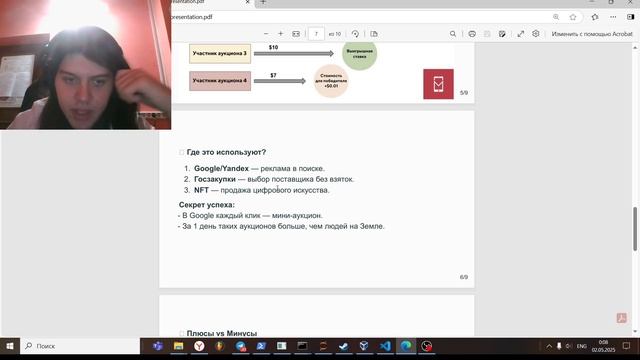This screenshot has width=640, height=360.
Task: Open Microsoft Teams from taskbar
Action: (x=158, y=346)
